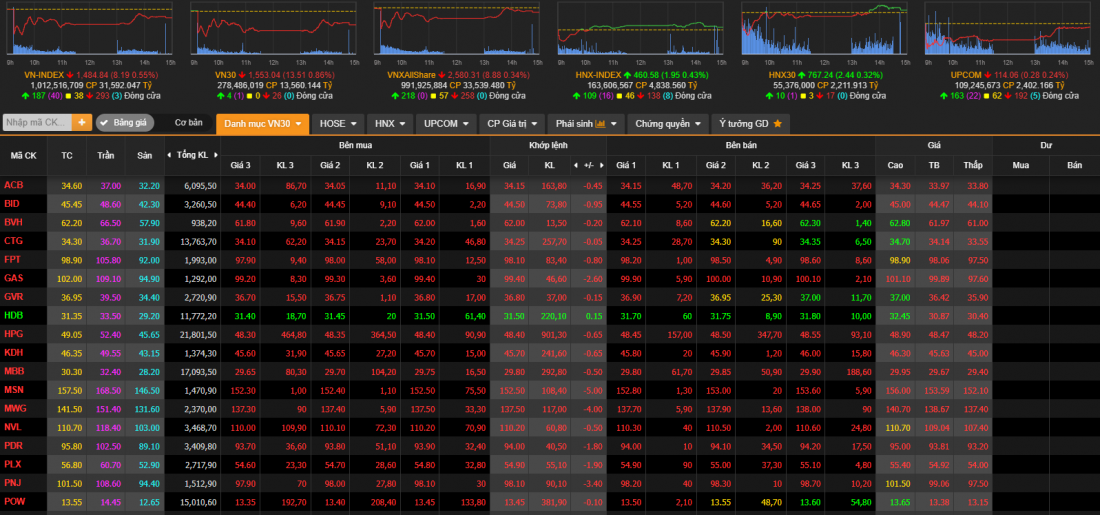Click left arrow beside Tổng KL header

pyautogui.click(x=170, y=156)
